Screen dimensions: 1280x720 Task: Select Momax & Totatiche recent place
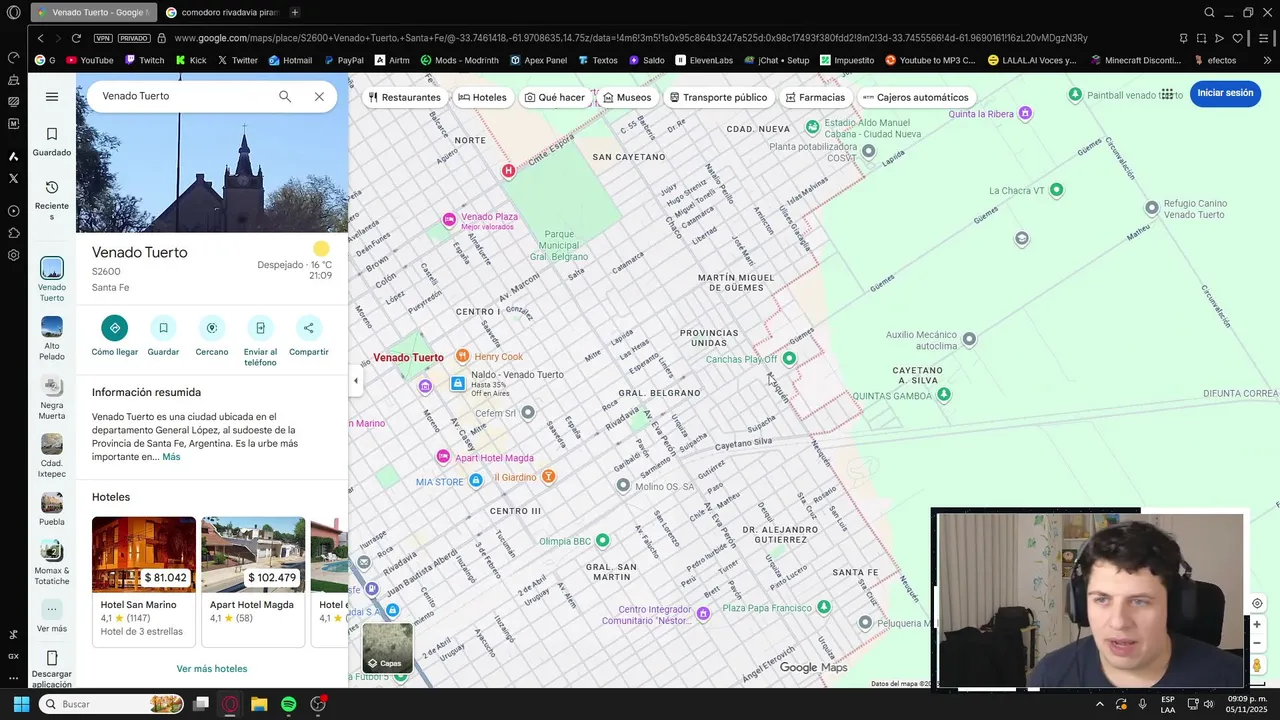52,562
